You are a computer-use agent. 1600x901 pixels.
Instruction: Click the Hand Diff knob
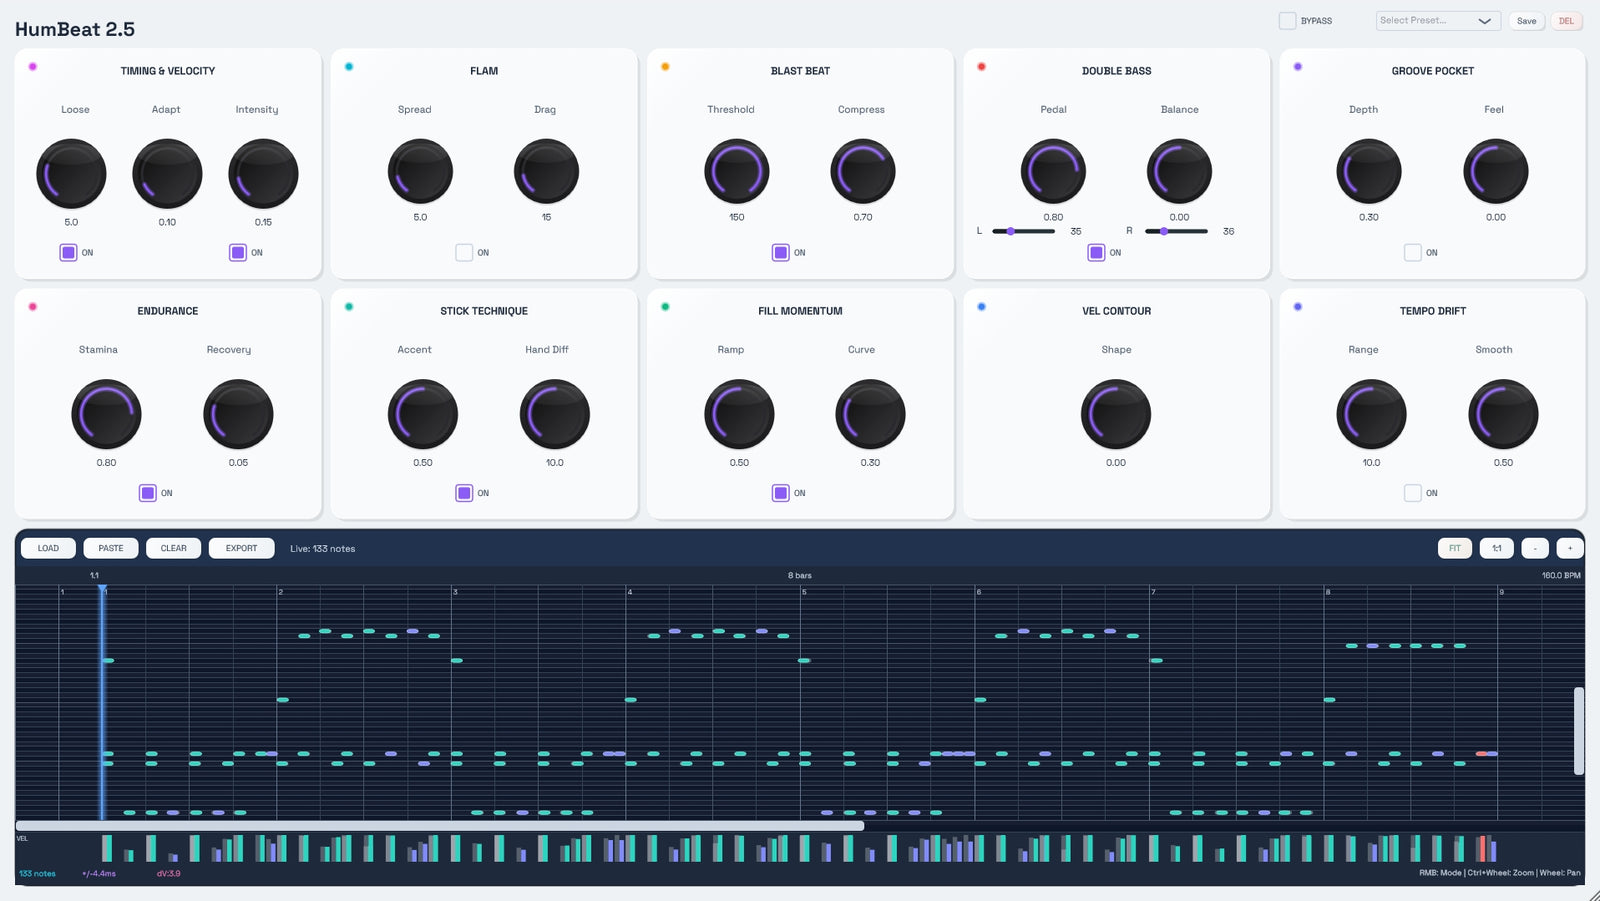[x=555, y=414]
